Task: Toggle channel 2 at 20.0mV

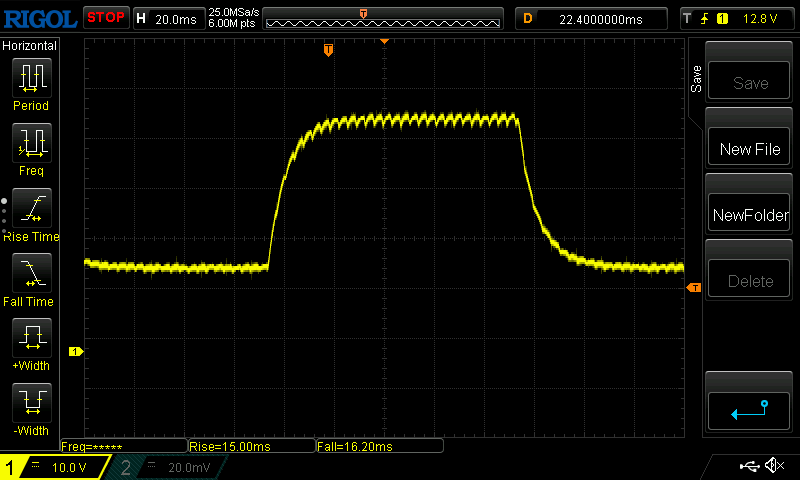Action: (165, 467)
